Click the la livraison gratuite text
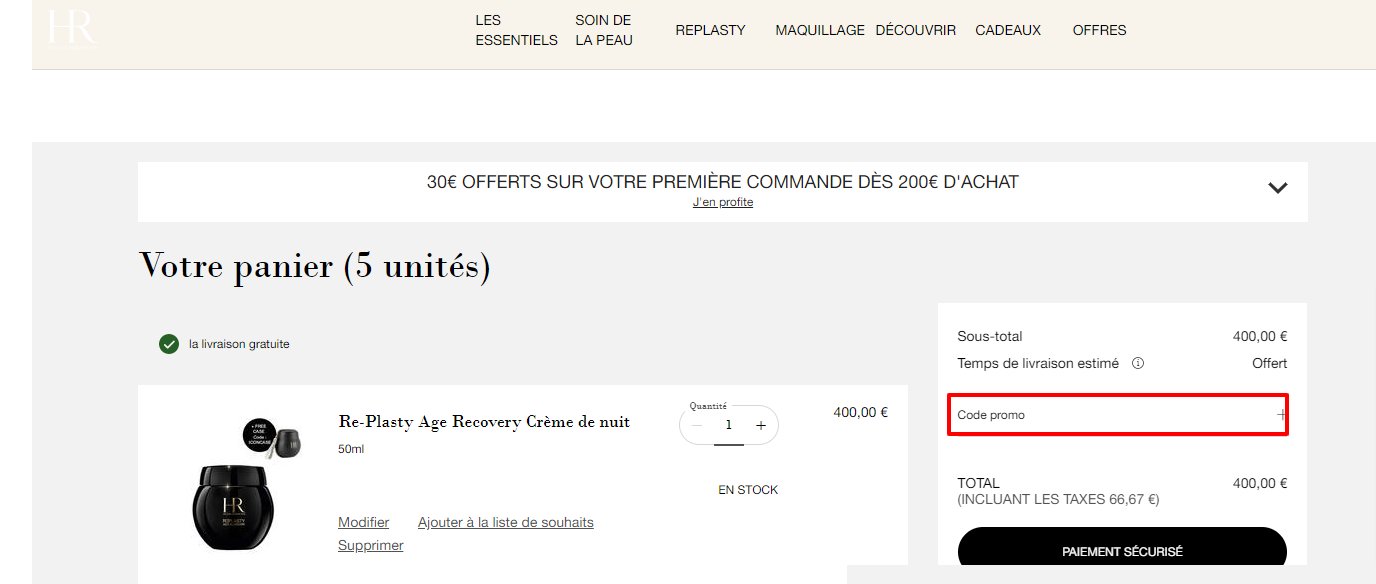1376x584 pixels. tap(239, 344)
